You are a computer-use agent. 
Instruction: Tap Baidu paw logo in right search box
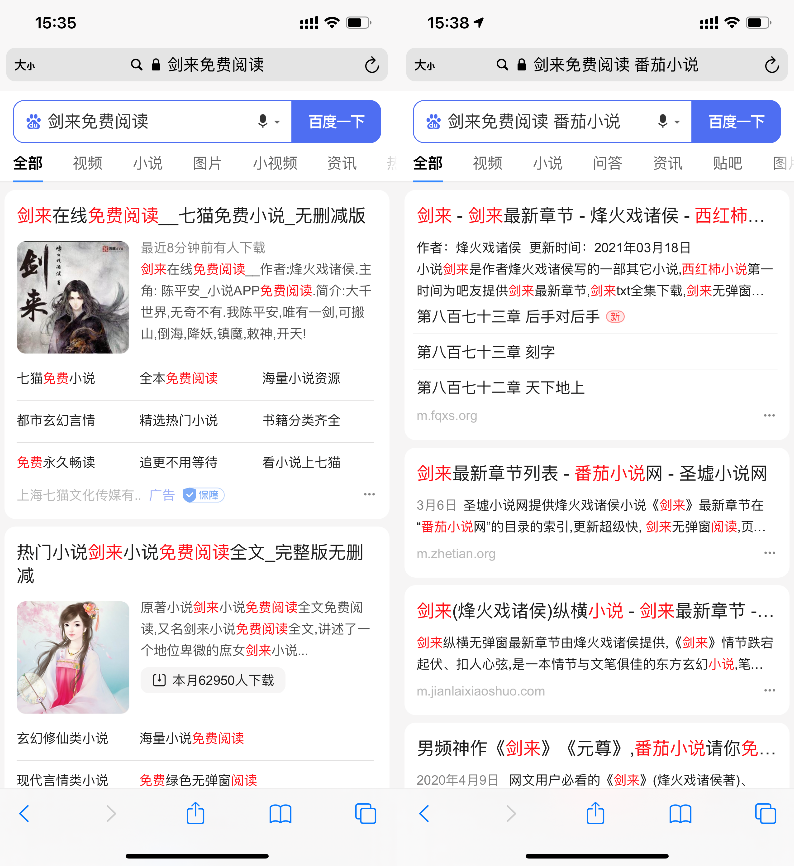tap(434, 121)
